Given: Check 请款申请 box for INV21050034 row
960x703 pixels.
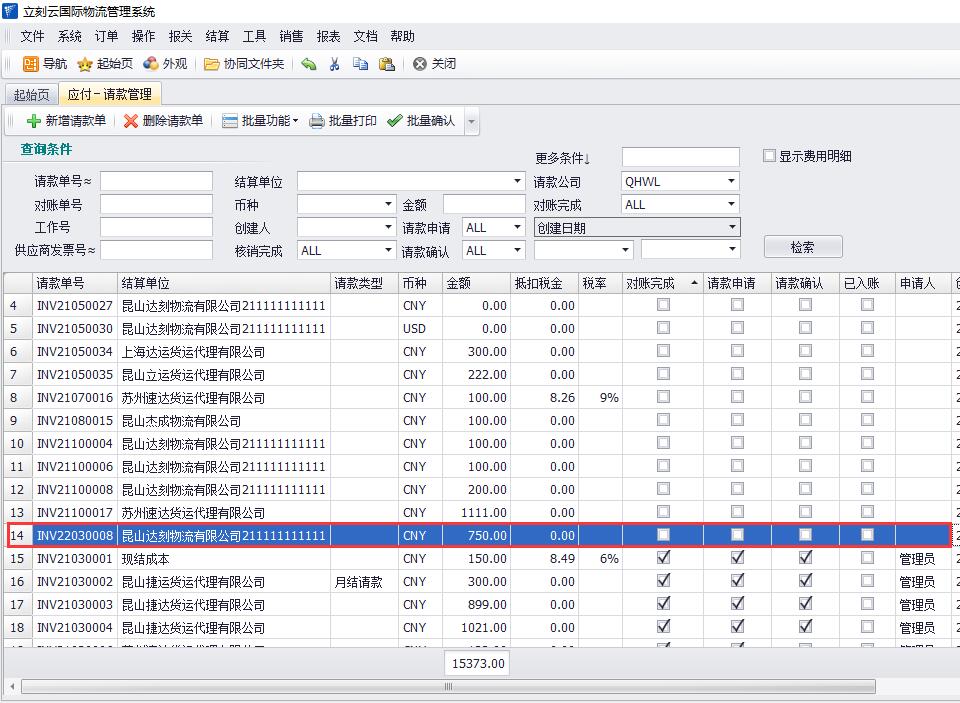Looking at the screenshot, I should click(x=737, y=351).
